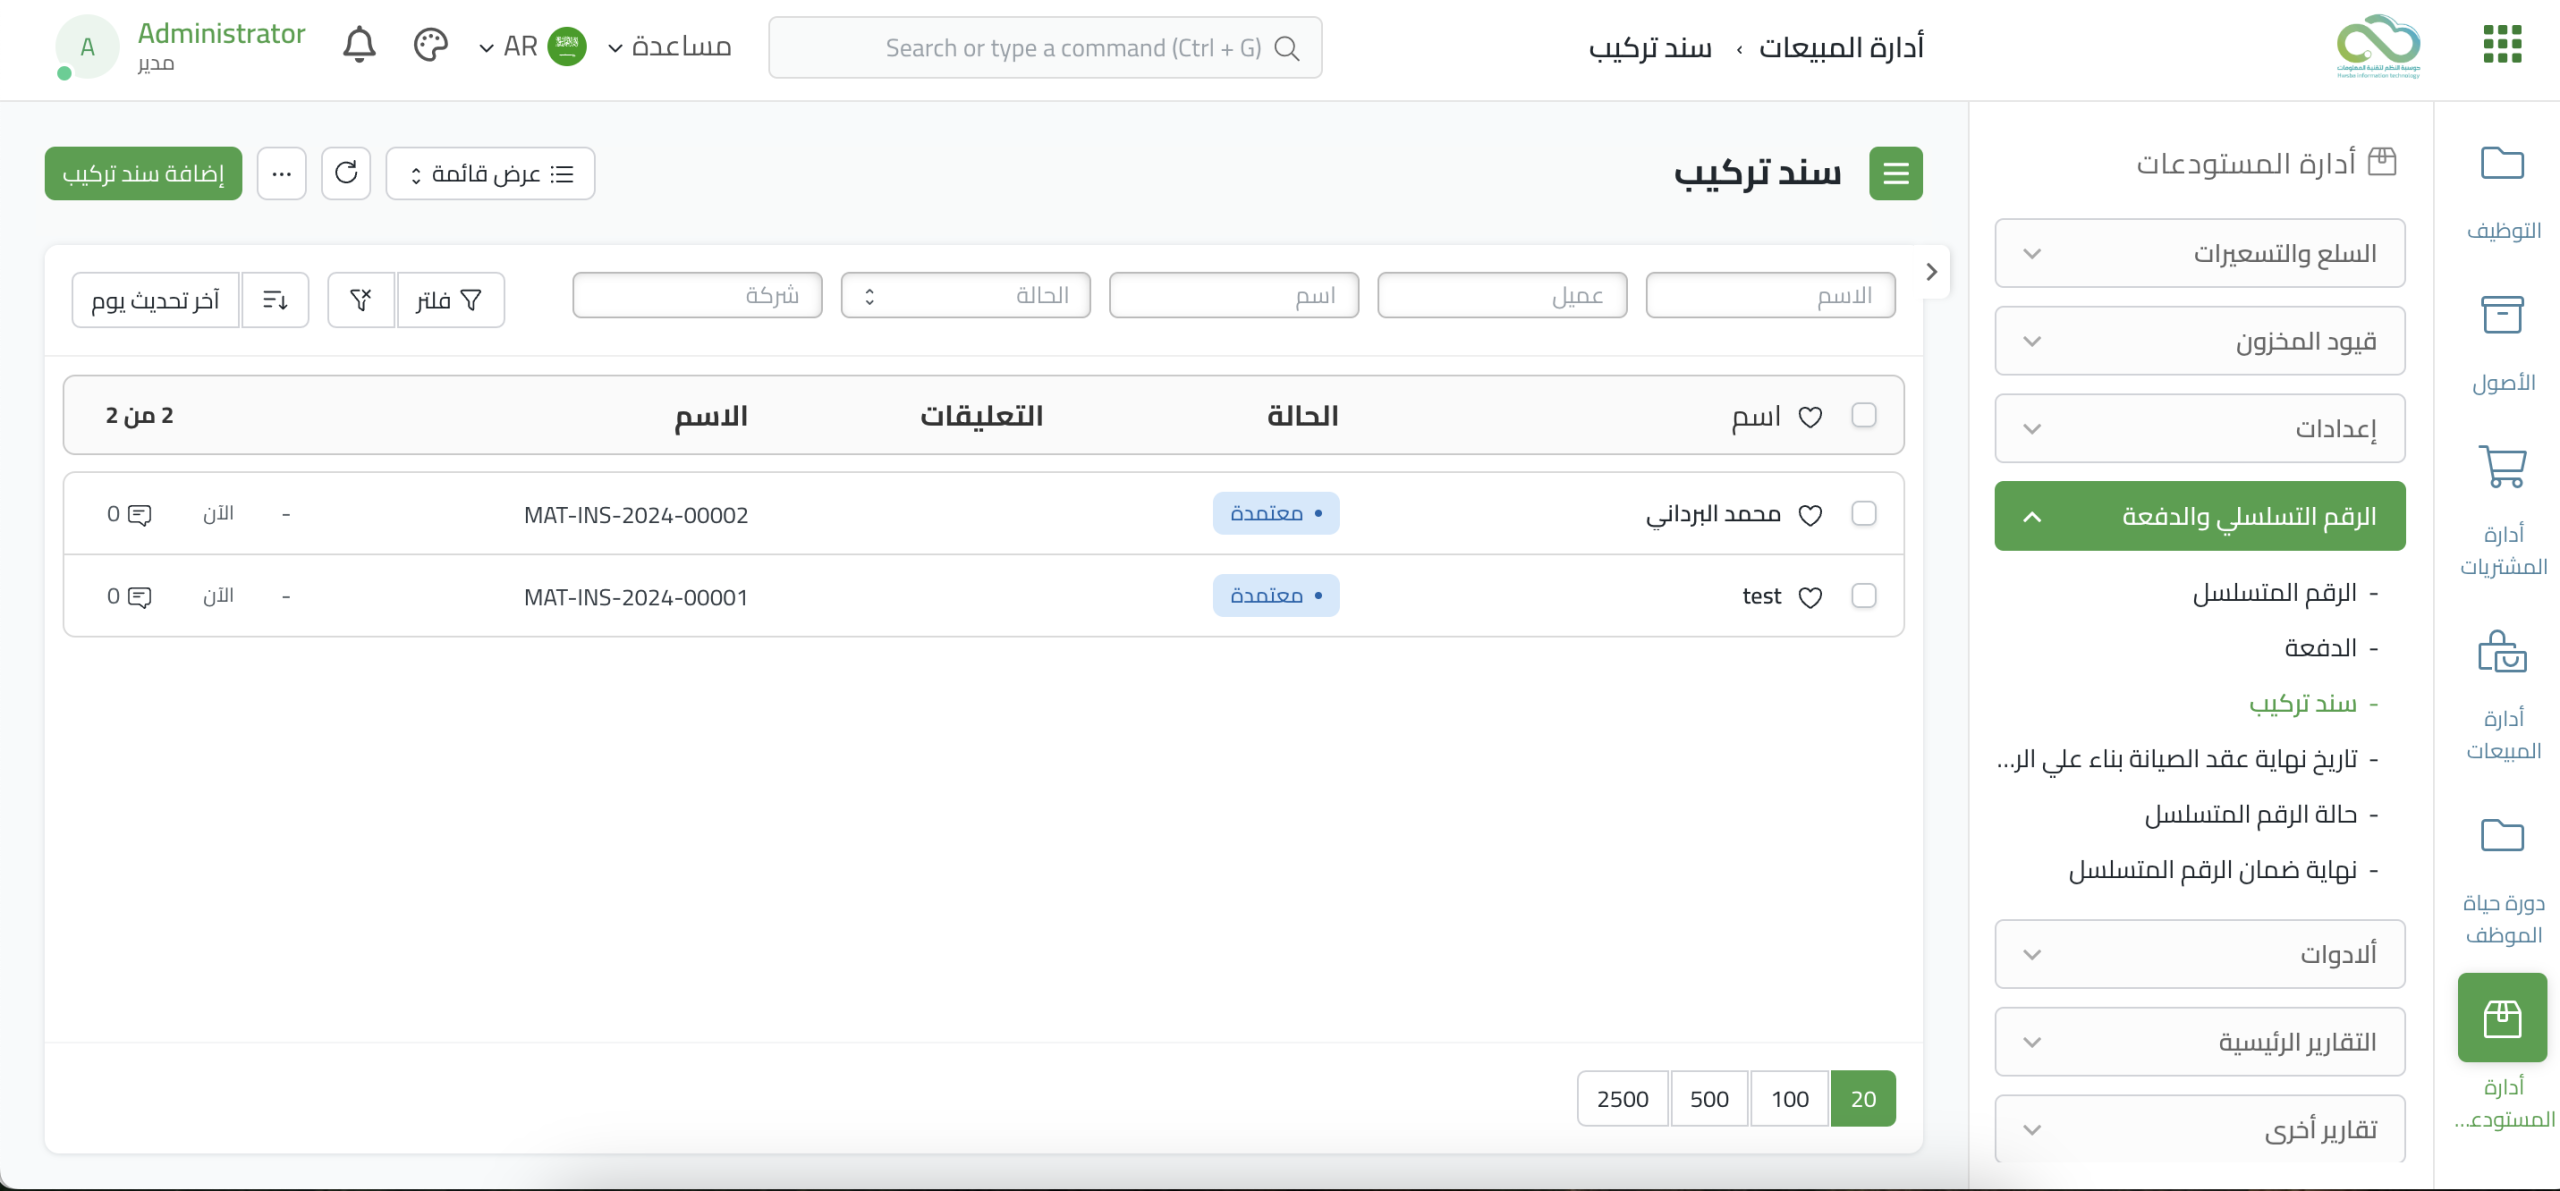Click the refresh list icon button

[346, 173]
